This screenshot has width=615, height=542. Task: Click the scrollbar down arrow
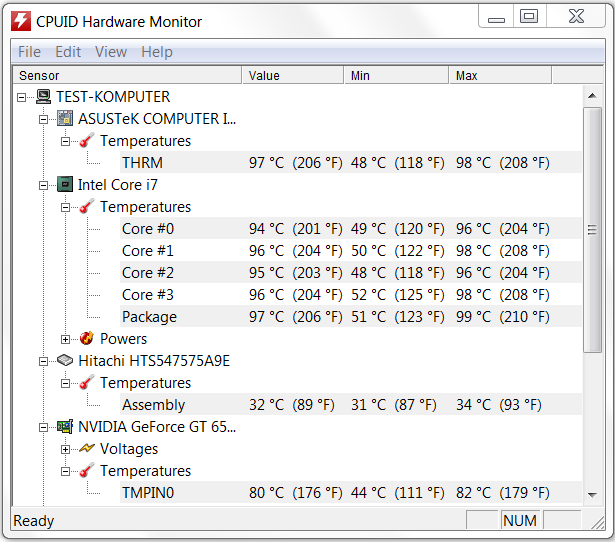592,495
